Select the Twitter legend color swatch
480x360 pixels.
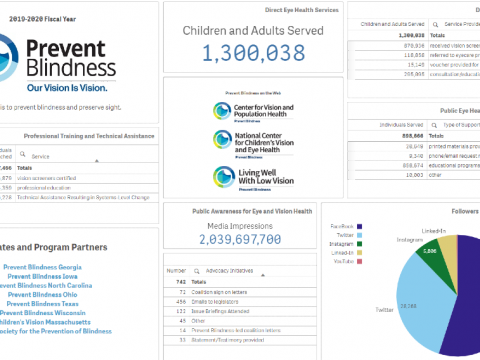pyautogui.click(x=359, y=235)
